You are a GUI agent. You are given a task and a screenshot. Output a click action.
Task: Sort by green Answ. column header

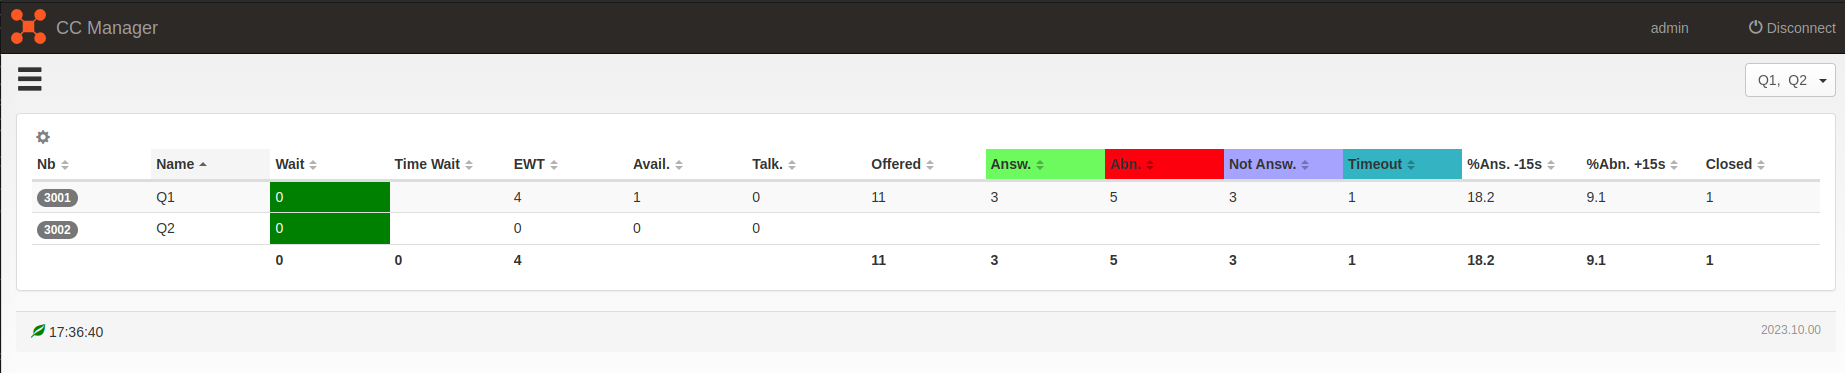pyautogui.click(x=1045, y=164)
